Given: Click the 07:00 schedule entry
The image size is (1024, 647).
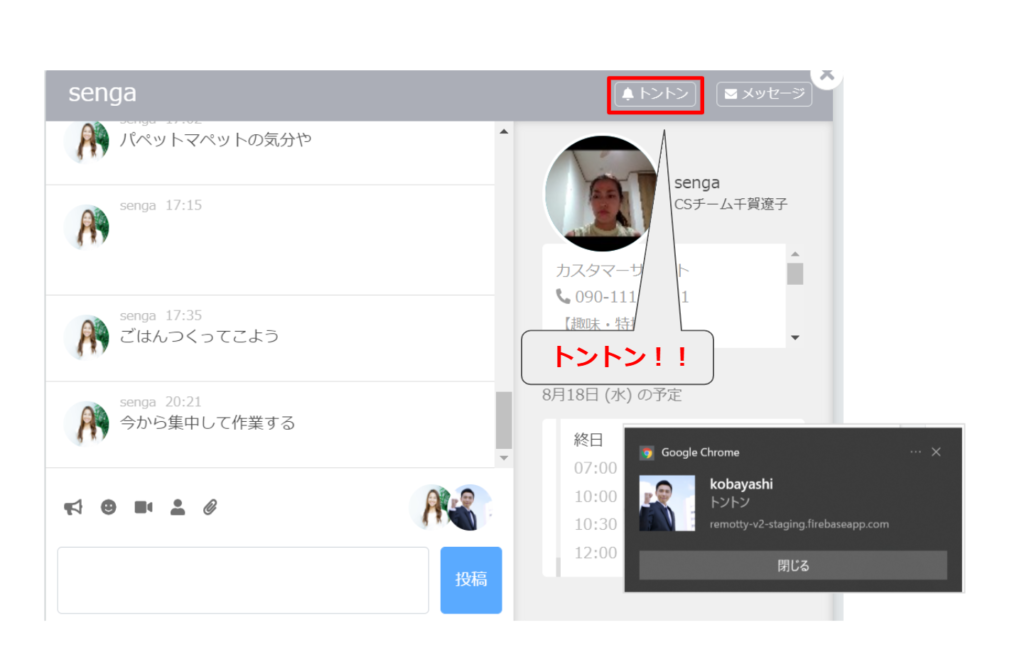Looking at the screenshot, I should pos(595,468).
